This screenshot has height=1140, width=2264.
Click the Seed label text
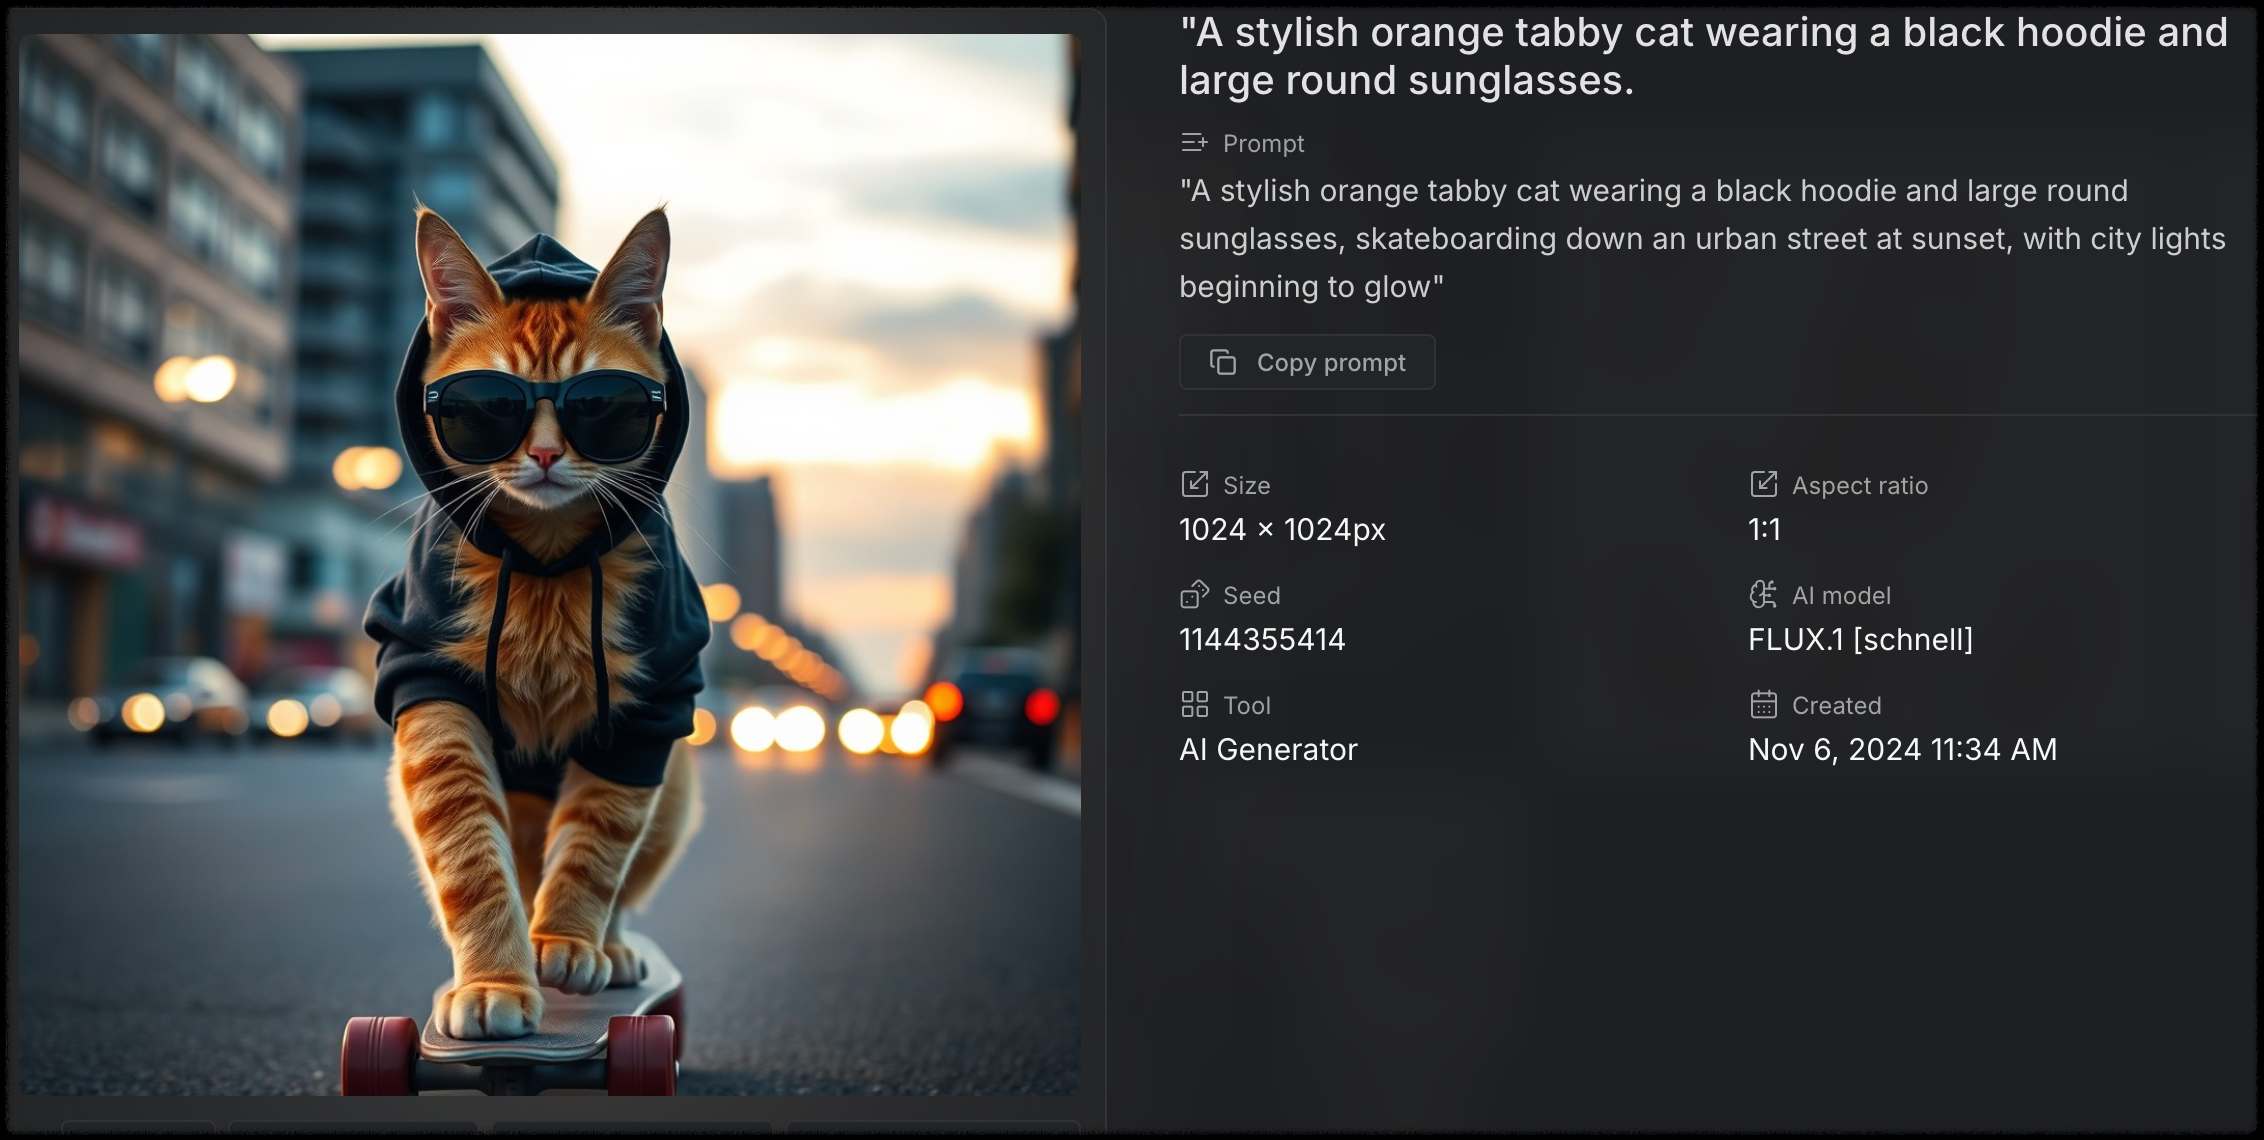tap(1251, 595)
